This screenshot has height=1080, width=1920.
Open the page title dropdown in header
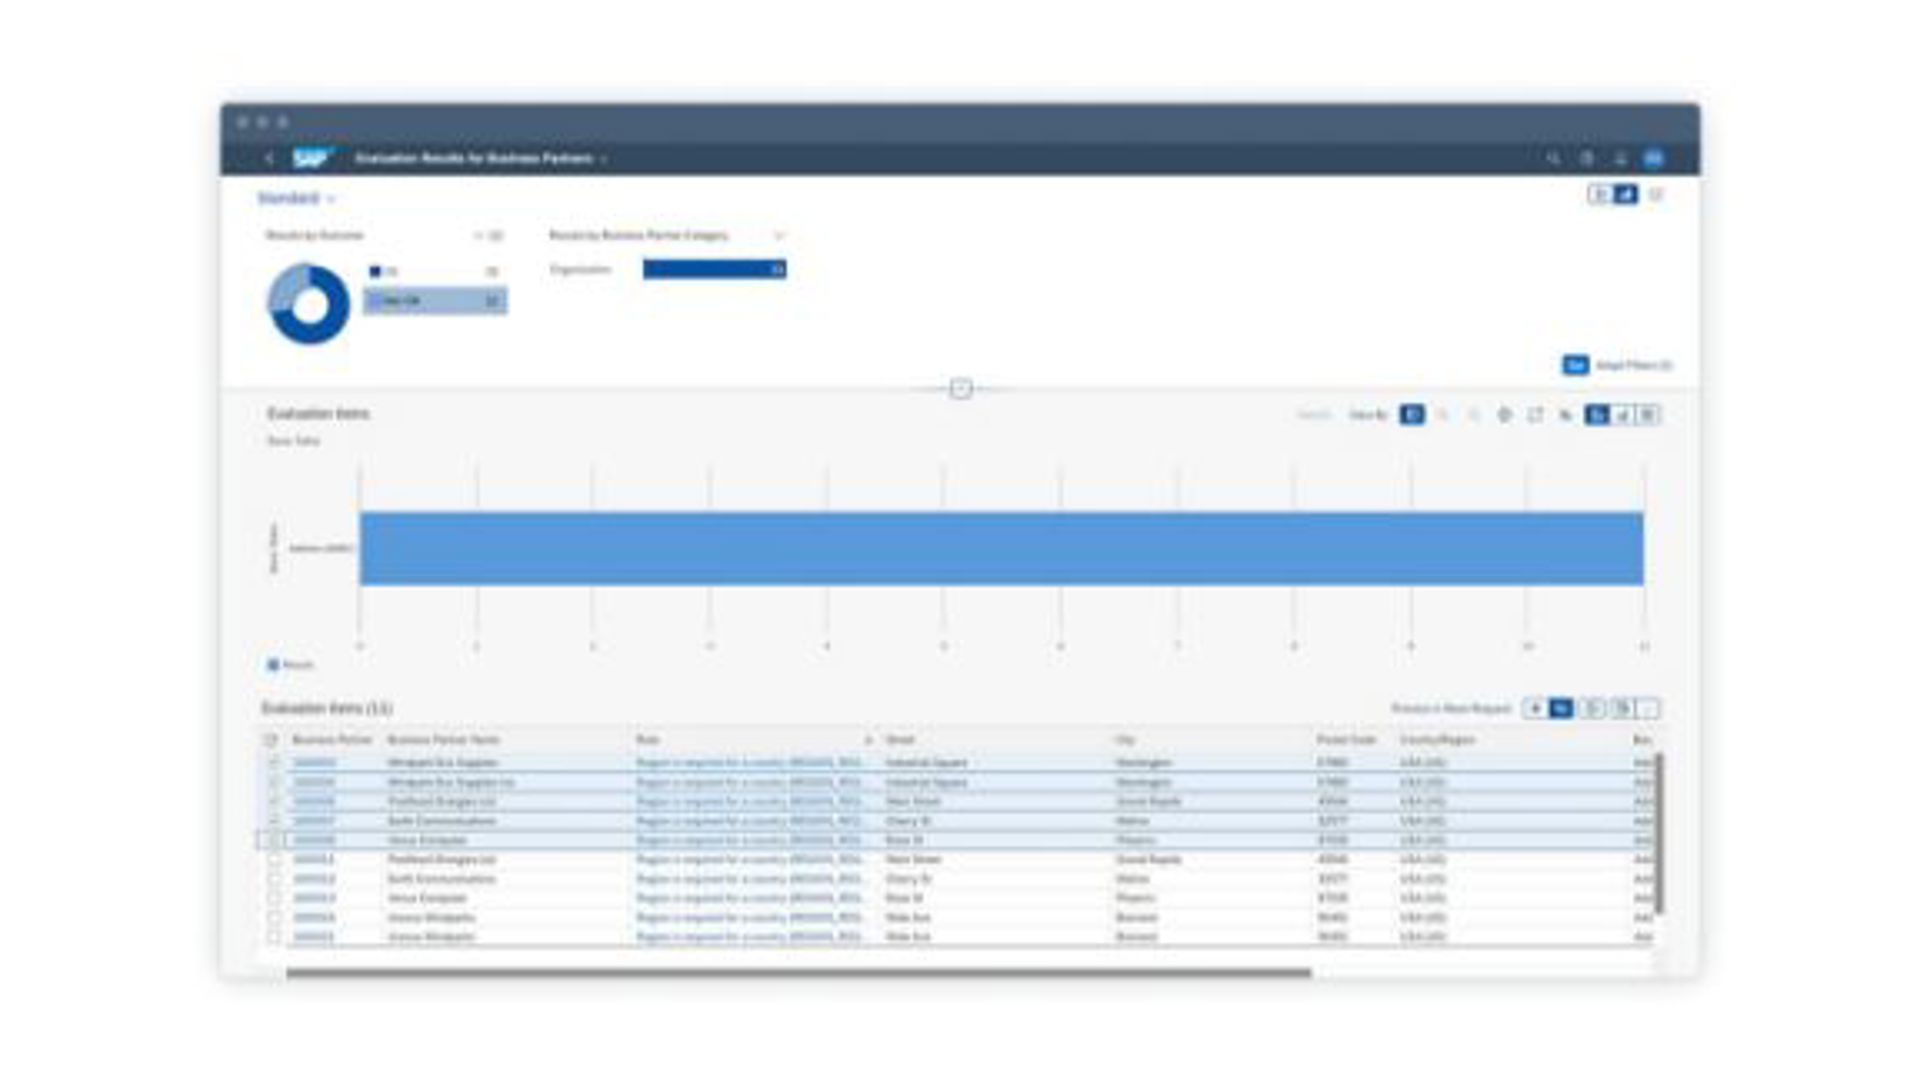pos(604,159)
